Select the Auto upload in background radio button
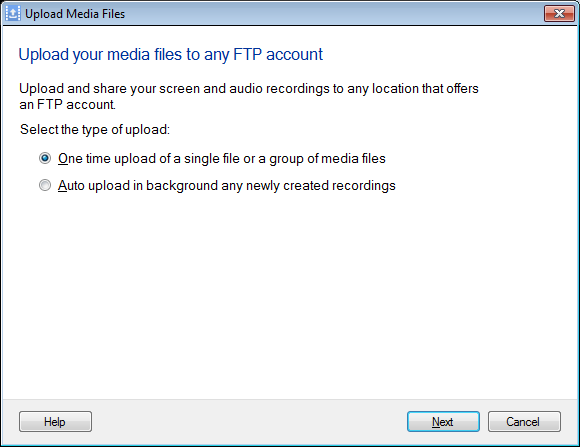 pyautogui.click(x=45, y=185)
